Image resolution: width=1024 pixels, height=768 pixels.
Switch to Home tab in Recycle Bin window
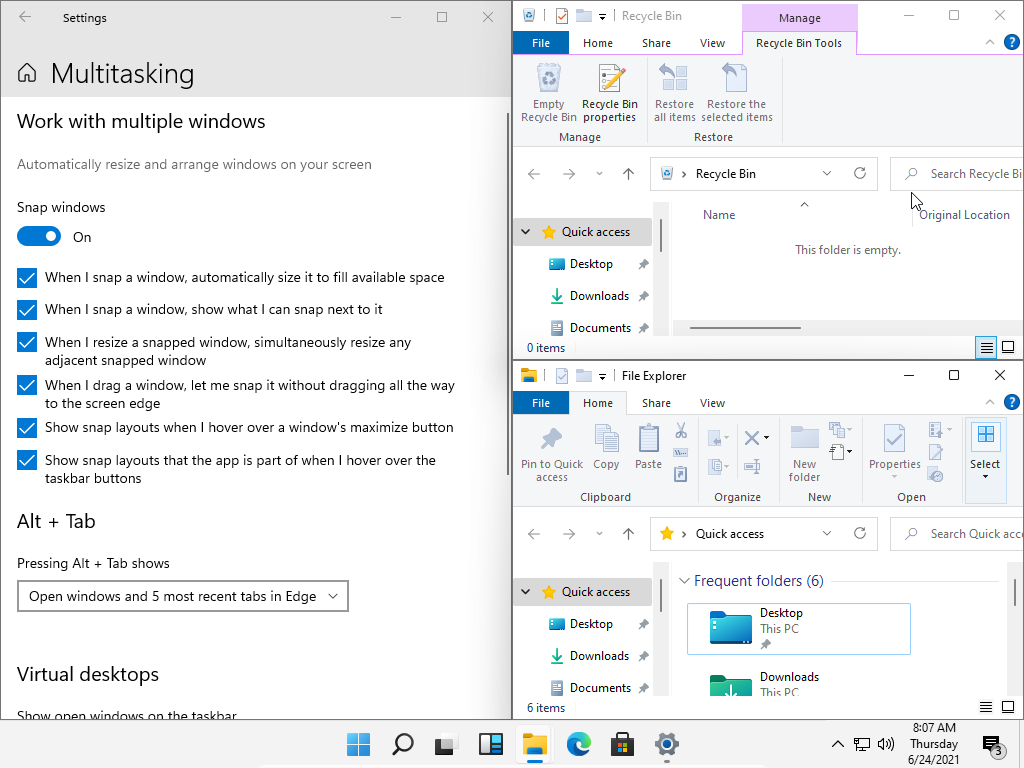point(598,43)
